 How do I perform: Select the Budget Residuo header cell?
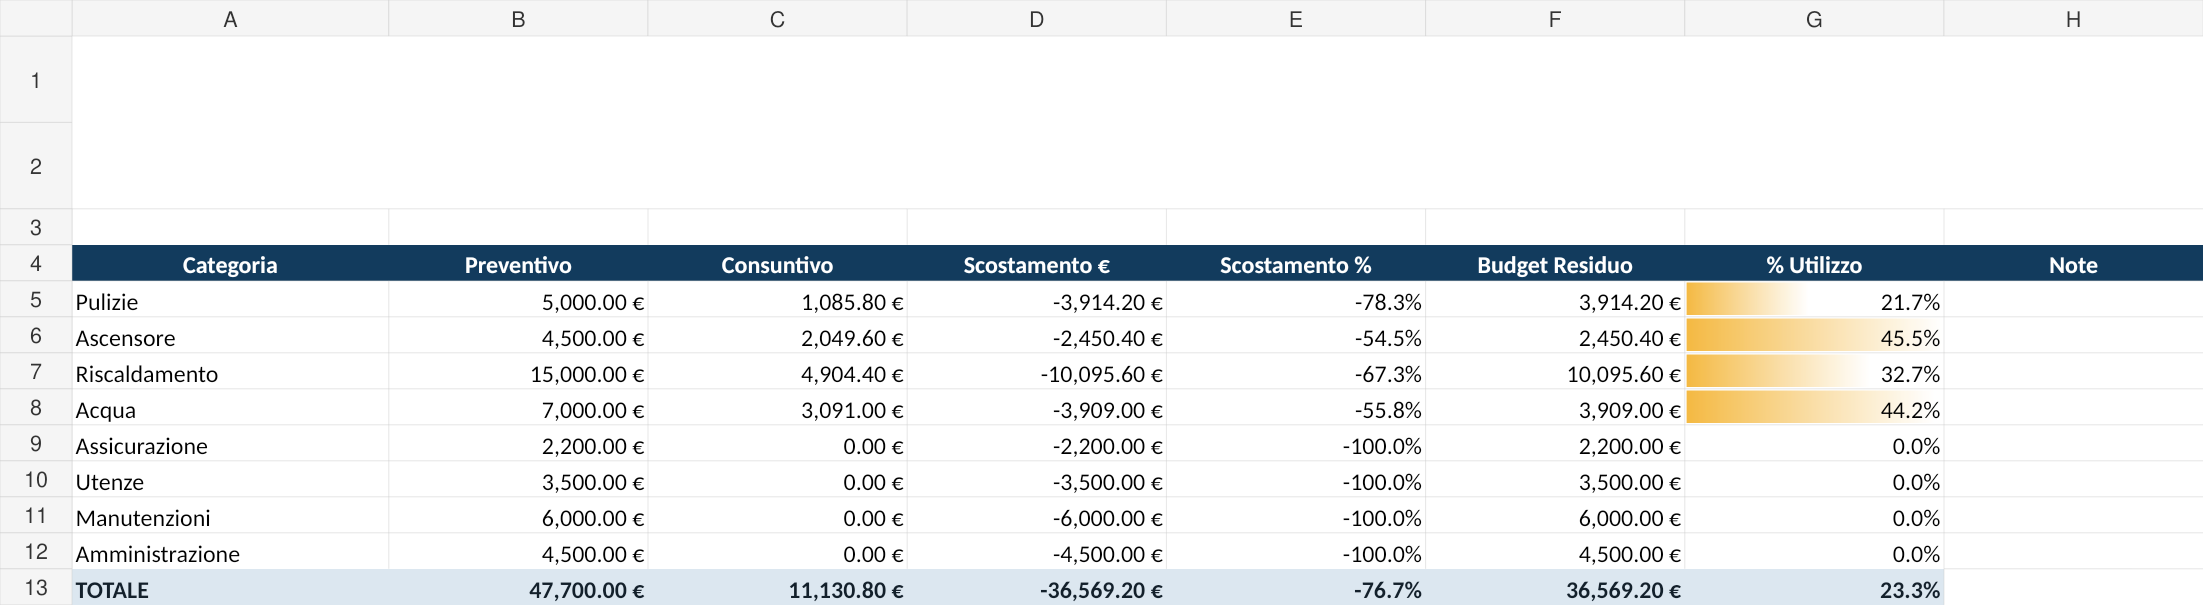(x=1555, y=264)
